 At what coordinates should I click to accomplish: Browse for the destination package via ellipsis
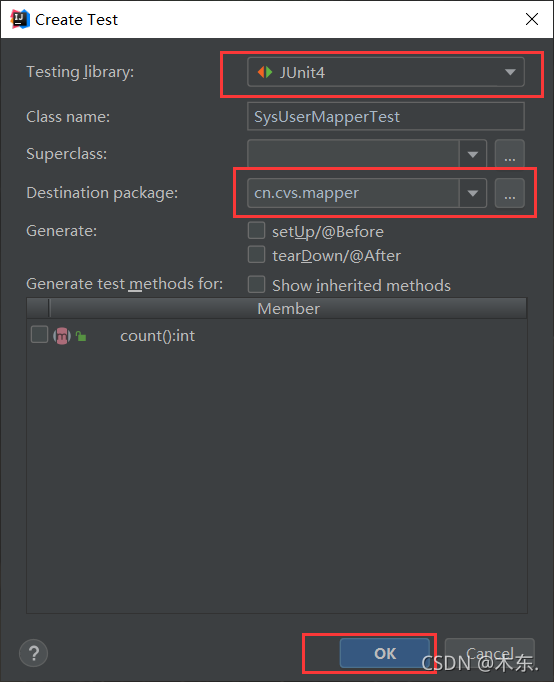(510, 193)
